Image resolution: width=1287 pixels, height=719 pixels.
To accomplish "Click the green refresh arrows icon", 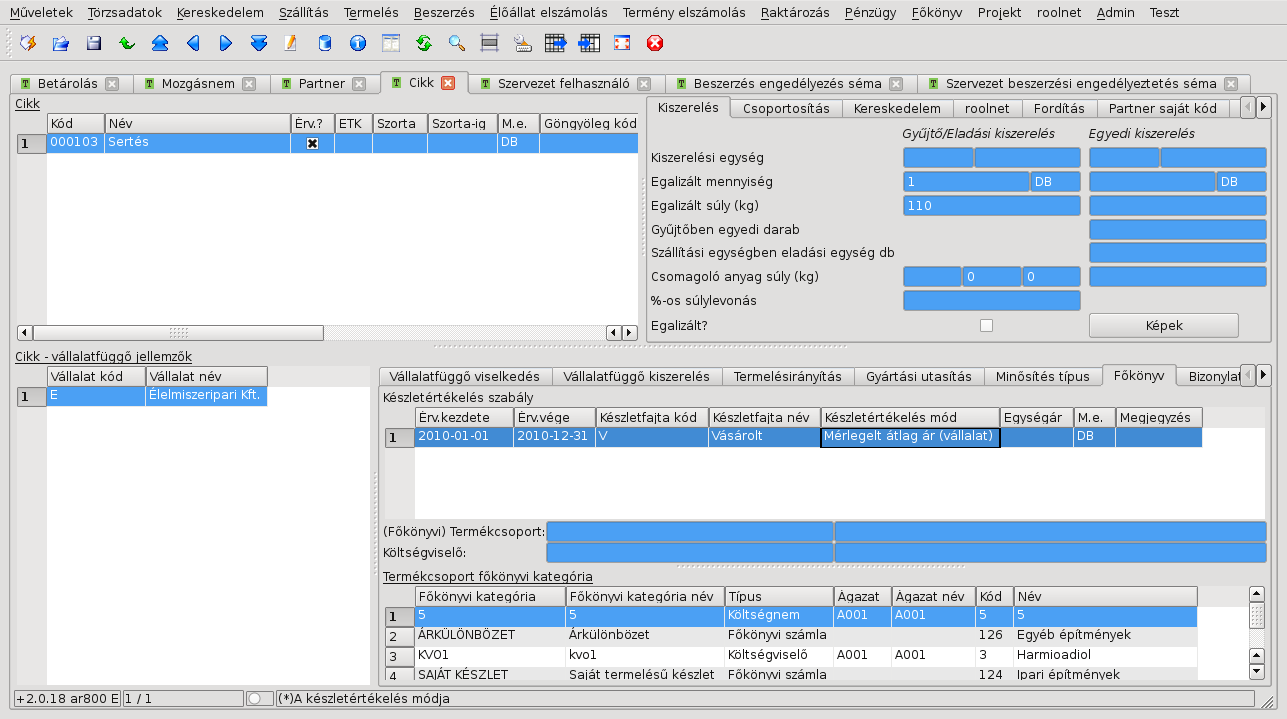I will [424, 43].
